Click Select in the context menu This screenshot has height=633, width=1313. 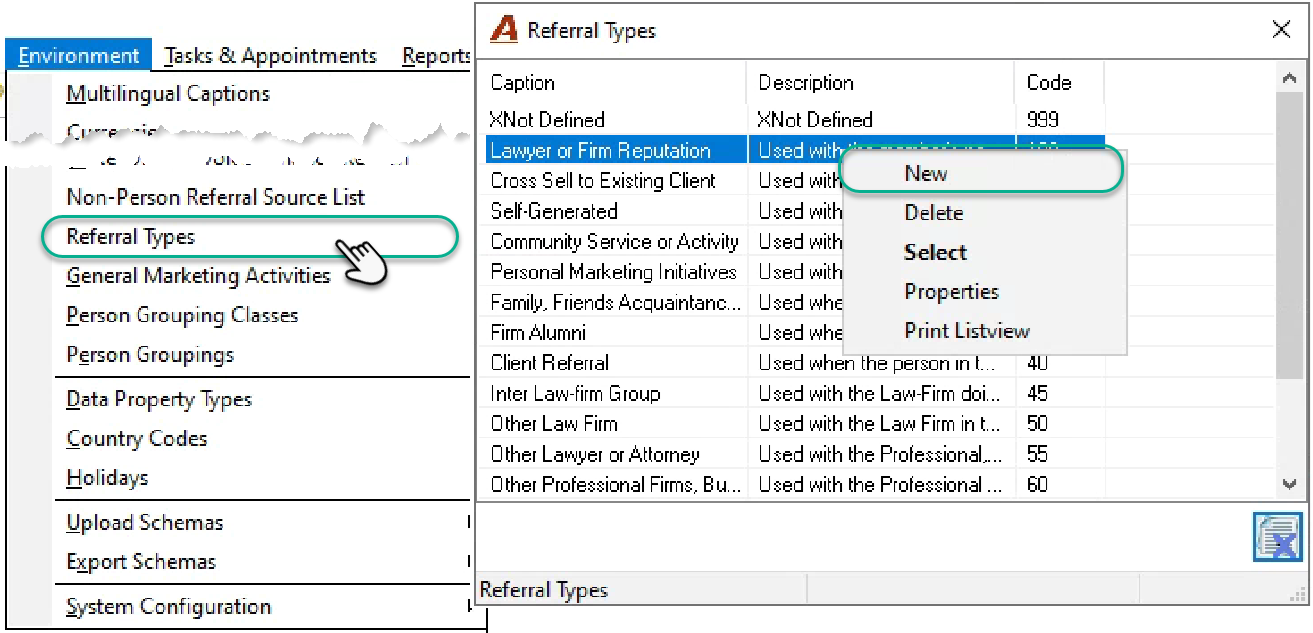coord(935,253)
